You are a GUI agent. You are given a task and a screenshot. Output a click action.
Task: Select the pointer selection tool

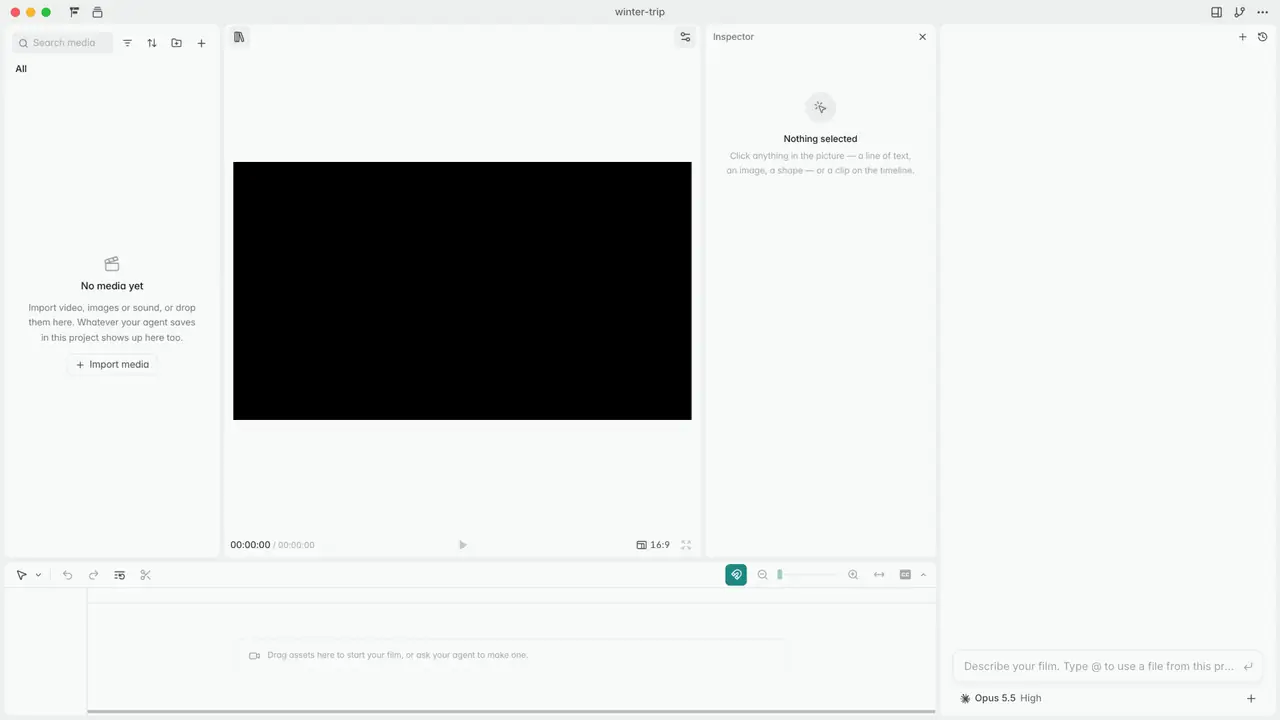[x=21, y=575]
